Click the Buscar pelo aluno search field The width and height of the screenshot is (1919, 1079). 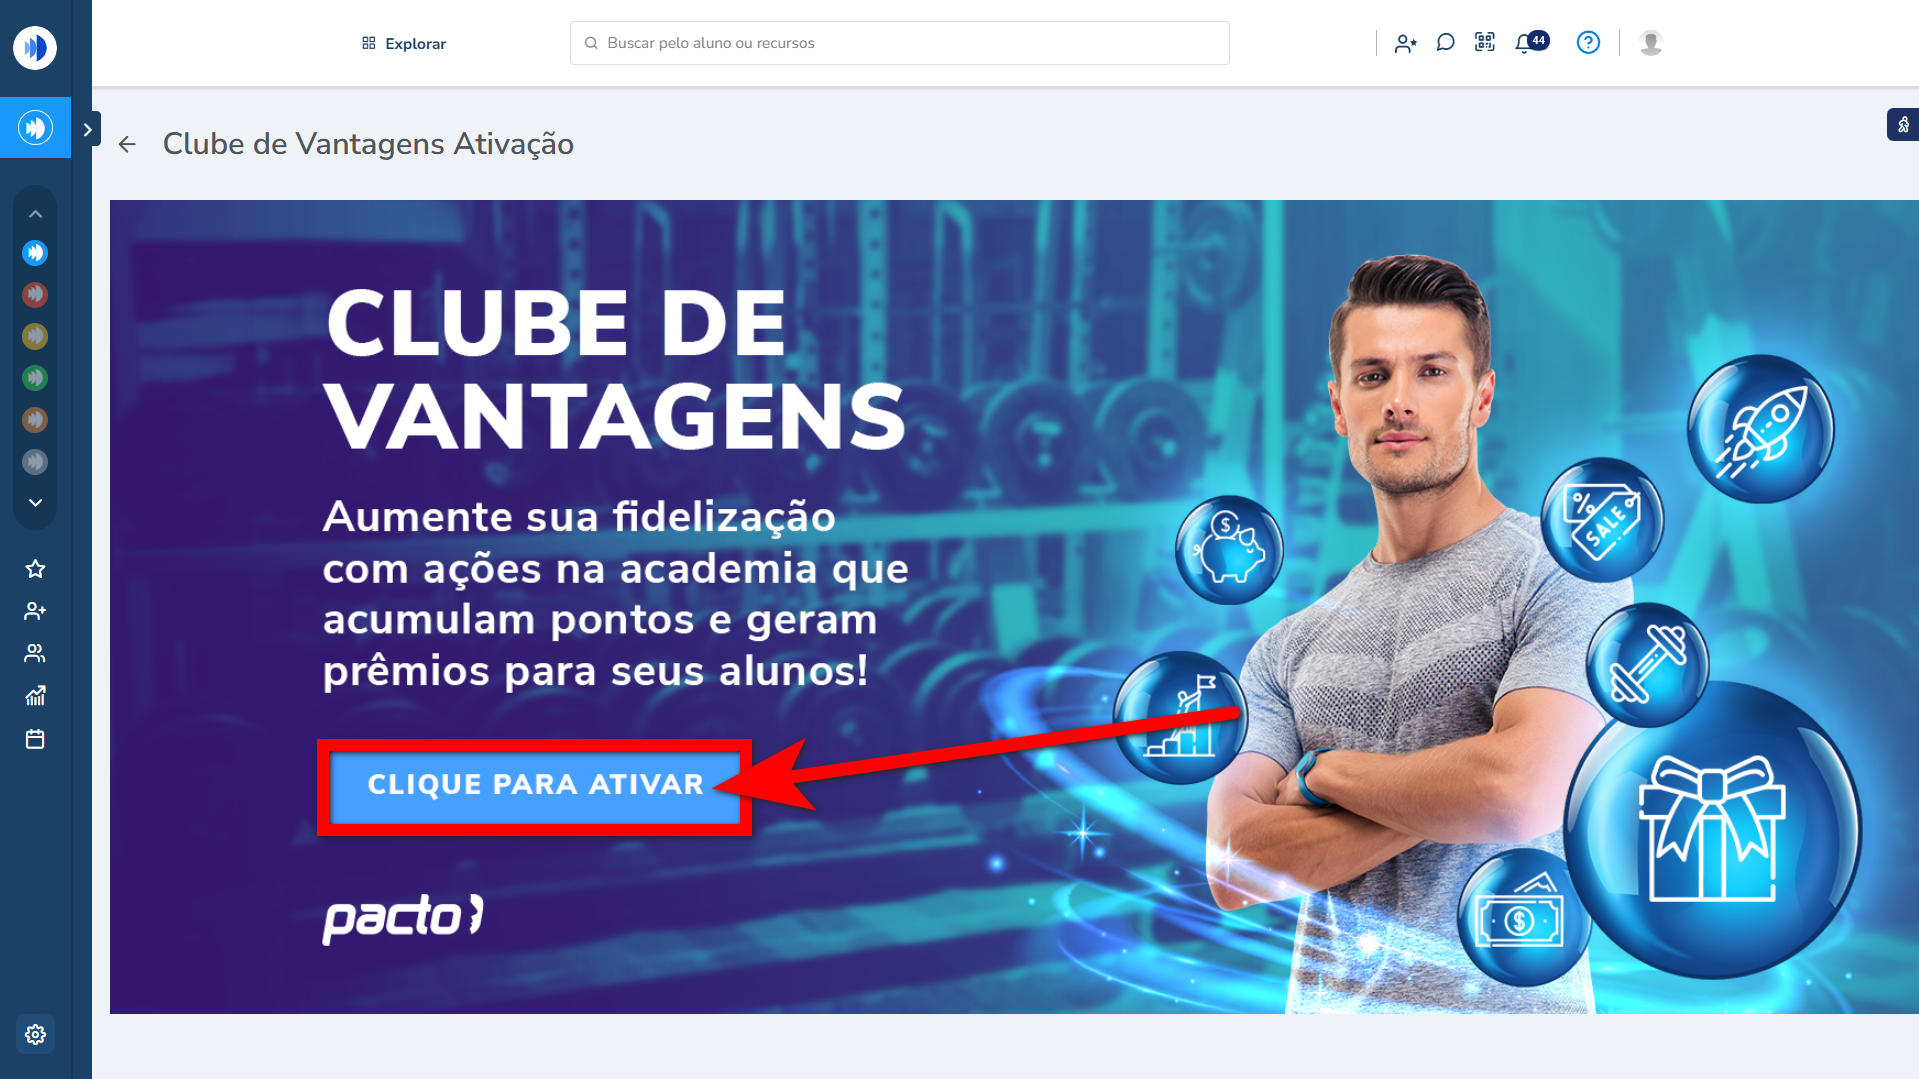(899, 43)
